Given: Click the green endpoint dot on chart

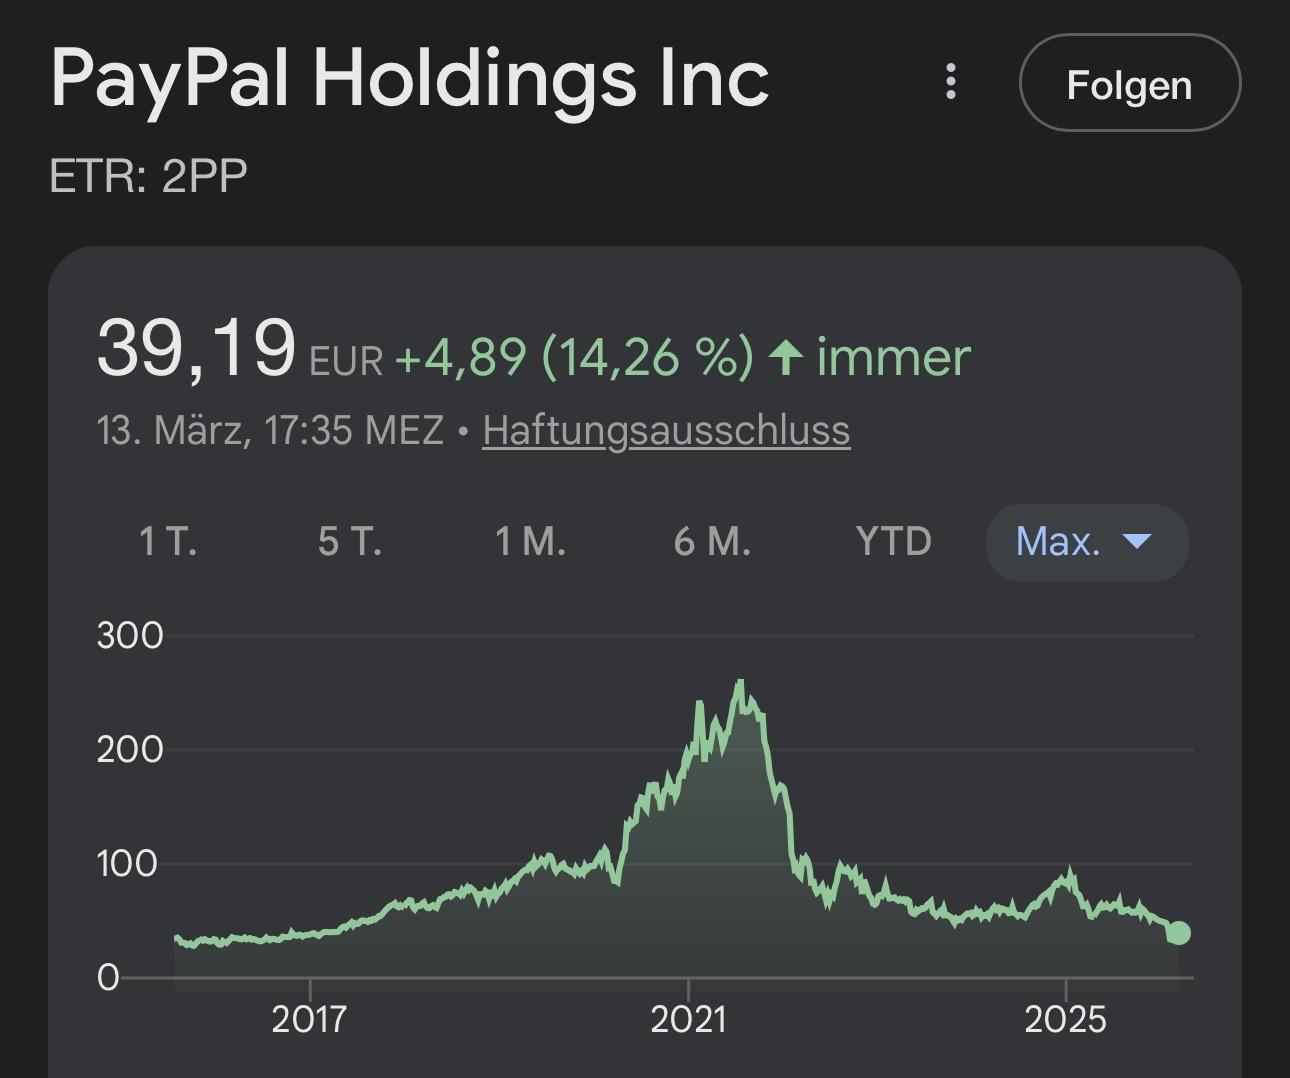Looking at the screenshot, I should (1179, 932).
